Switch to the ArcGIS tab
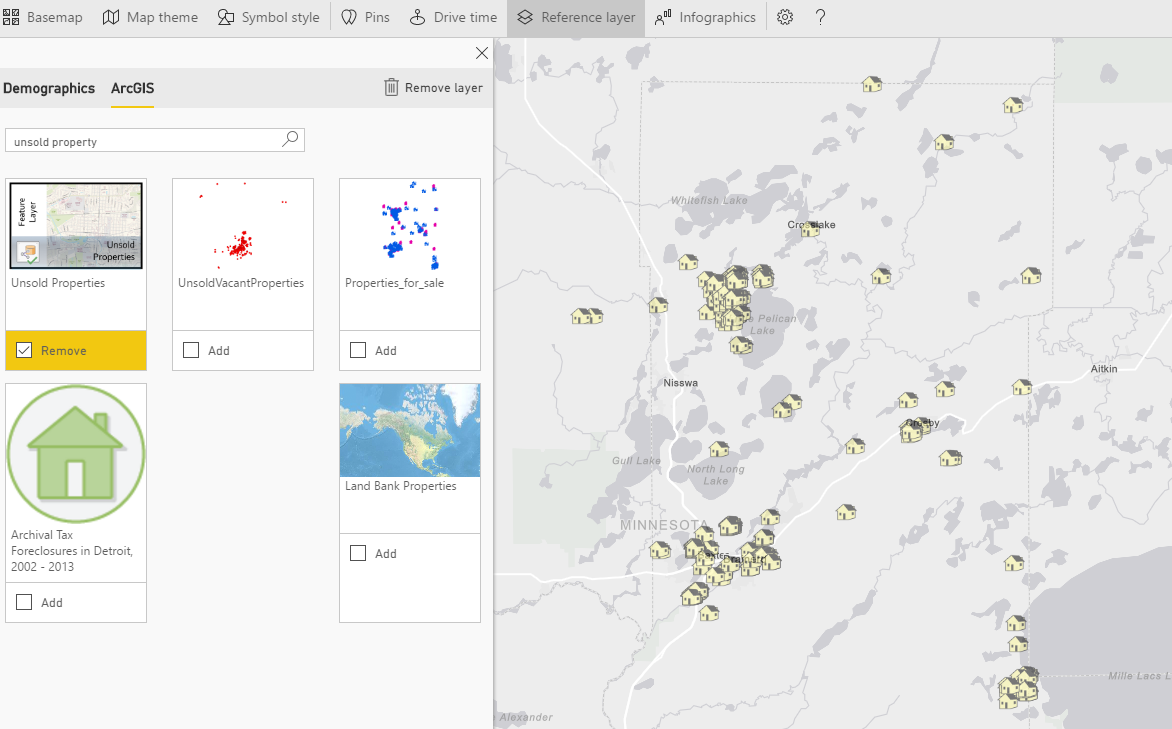 tap(132, 88)
